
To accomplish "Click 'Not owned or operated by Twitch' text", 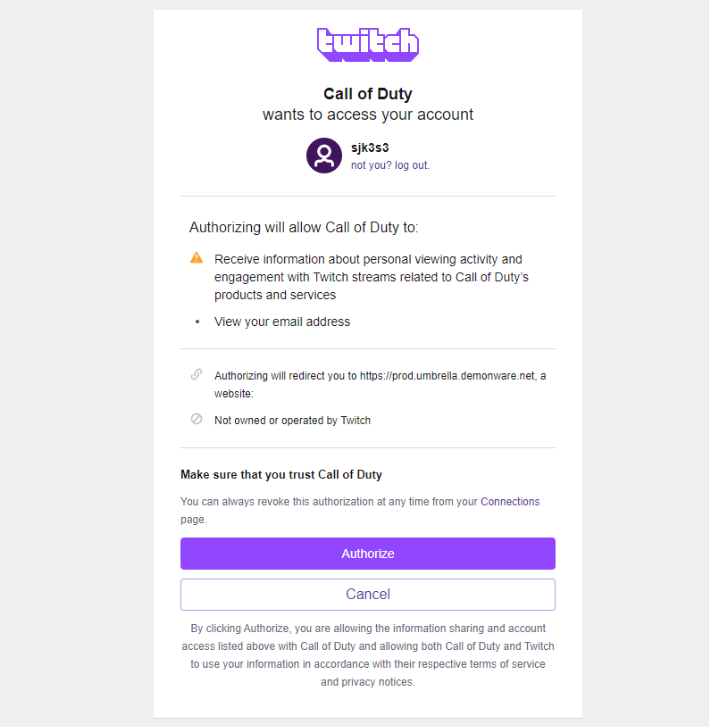I will (x=292, y=420).
